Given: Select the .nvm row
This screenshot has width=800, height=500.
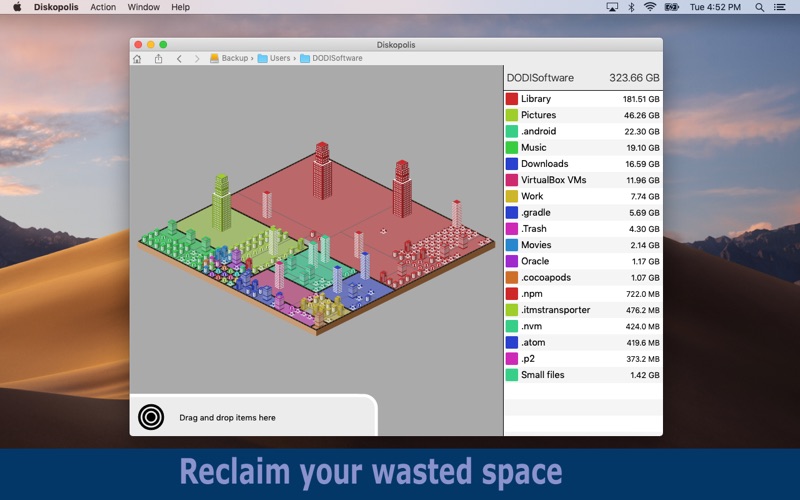Looking at the screenshot, I should 583,327.
